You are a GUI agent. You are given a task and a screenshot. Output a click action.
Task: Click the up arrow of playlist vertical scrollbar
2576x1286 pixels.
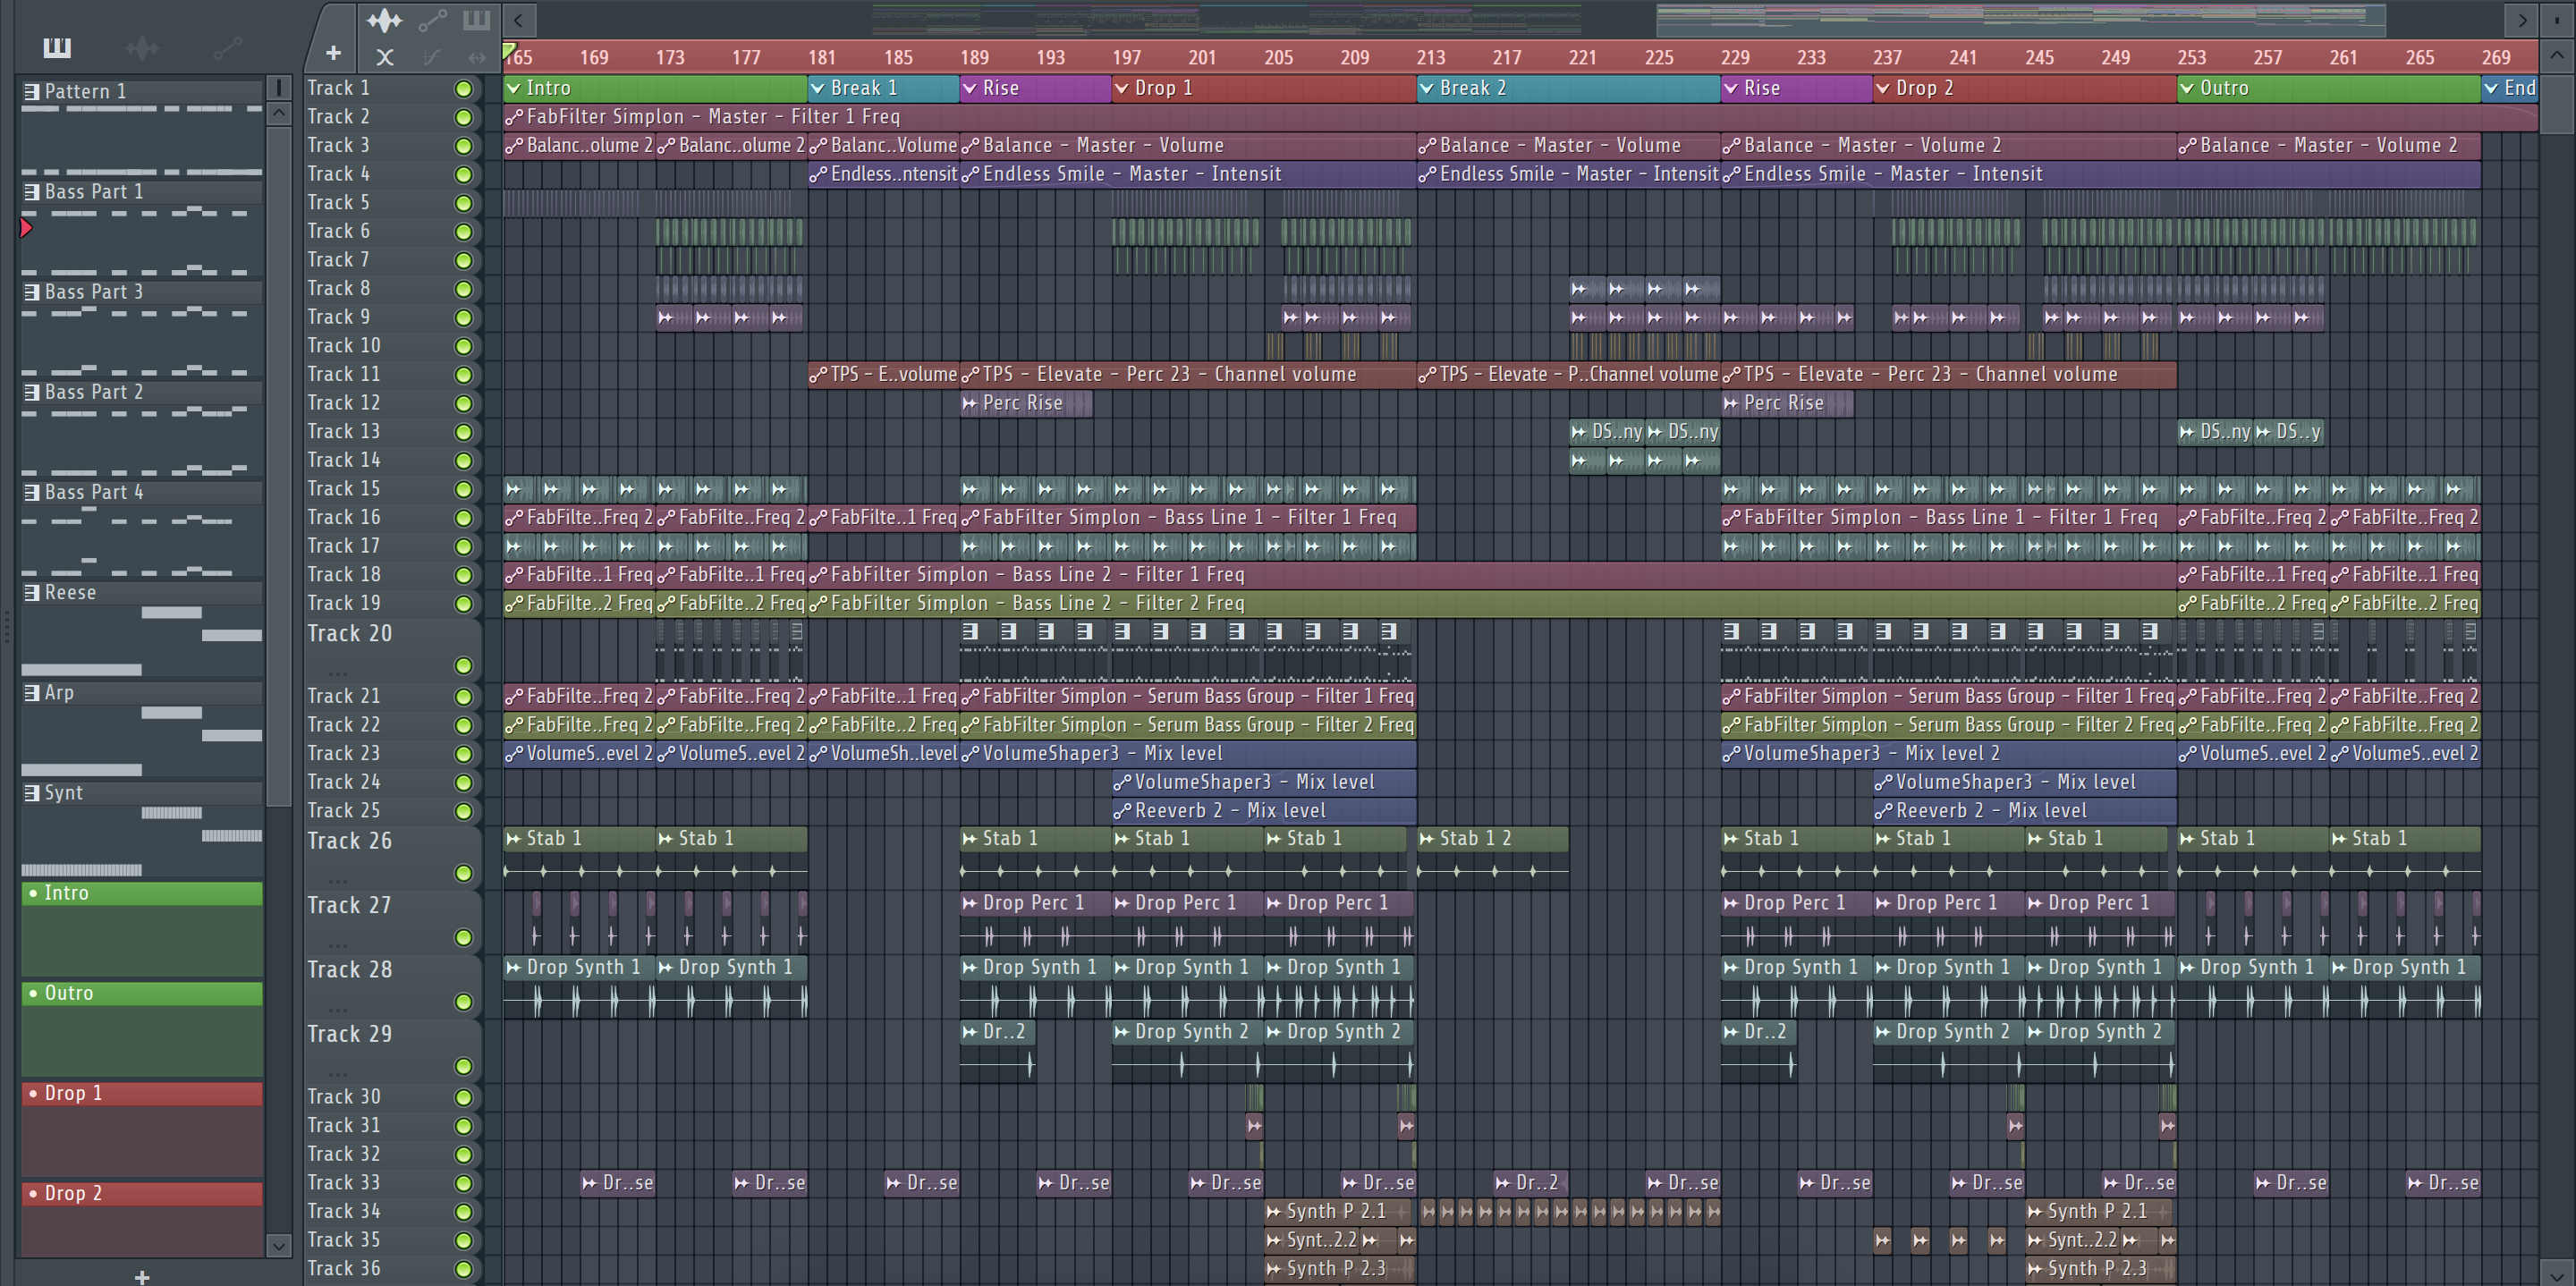tap(2558, 55)
